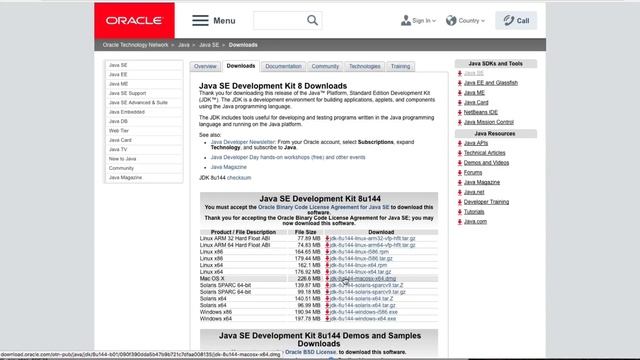Open the Technologies tab

pos(364,66)
